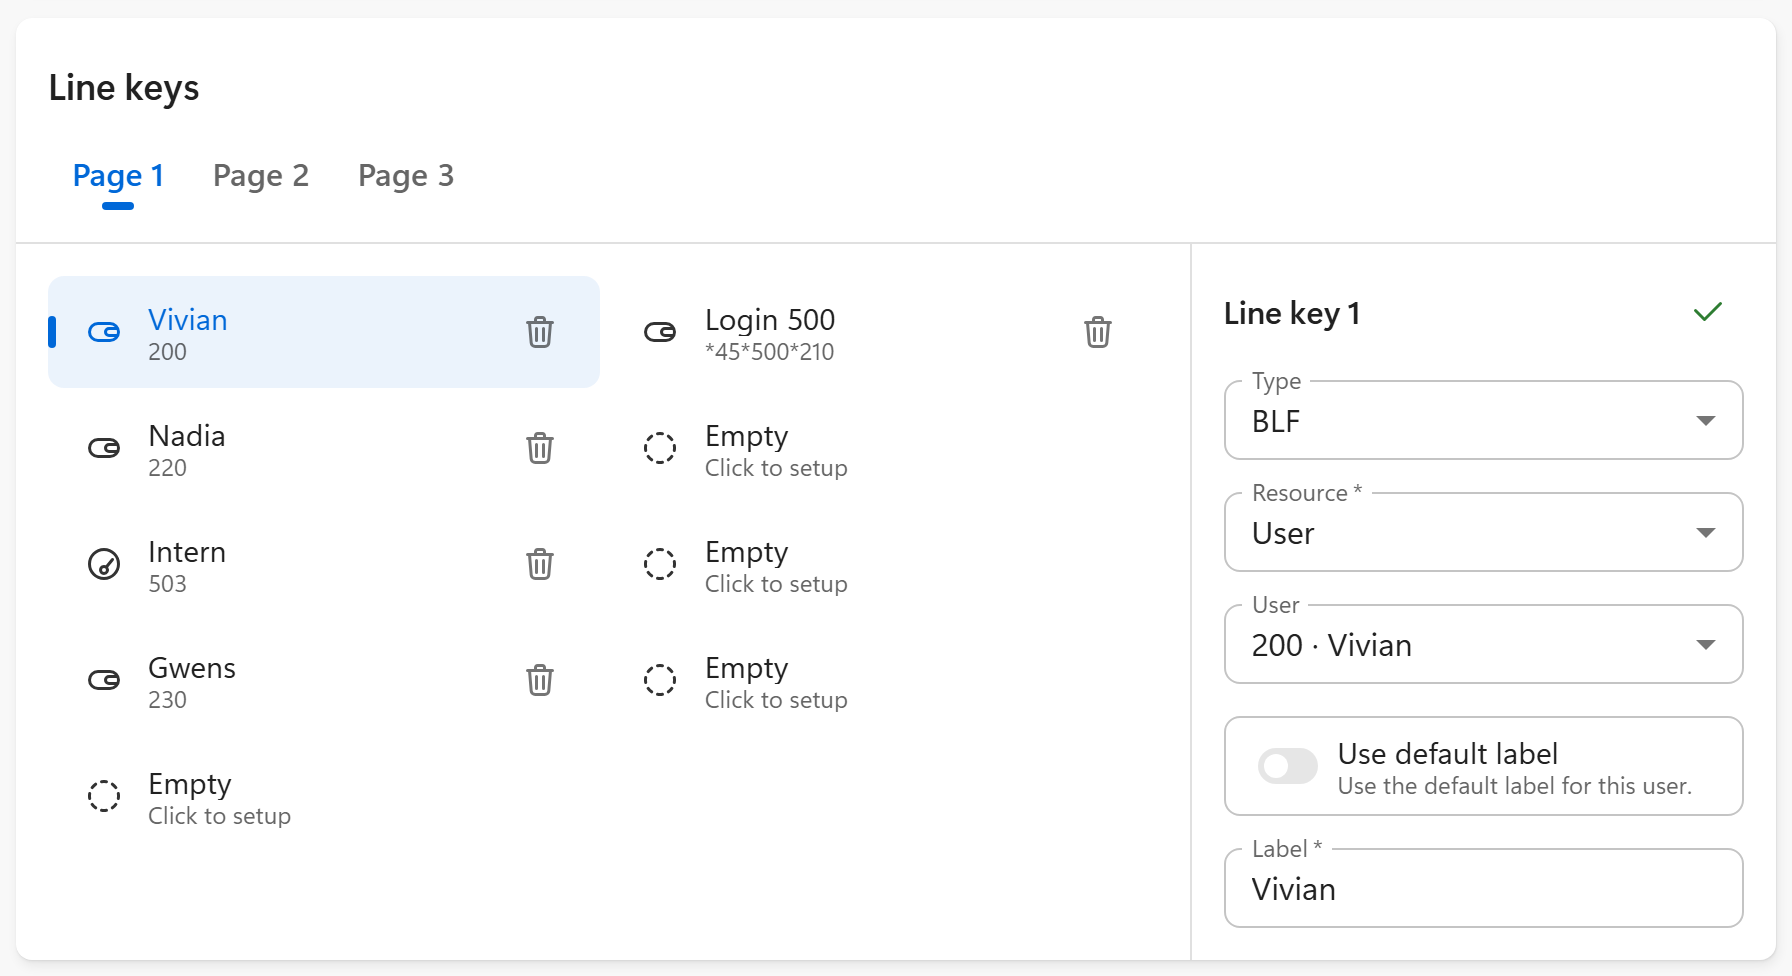Remove the Intern 503 line key
This screenshot has width=1792, height=976.
540,564
